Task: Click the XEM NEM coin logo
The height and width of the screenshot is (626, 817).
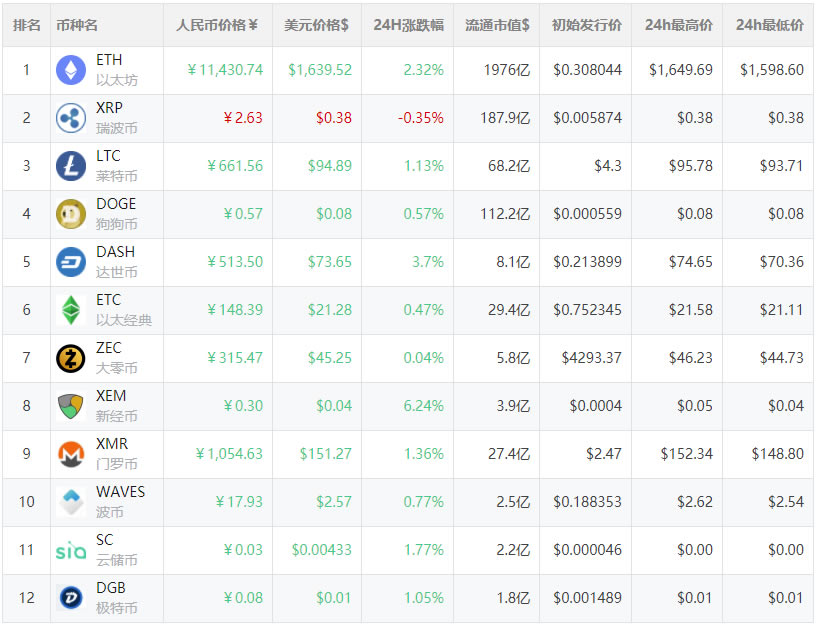Action: [x=71, y=406]
